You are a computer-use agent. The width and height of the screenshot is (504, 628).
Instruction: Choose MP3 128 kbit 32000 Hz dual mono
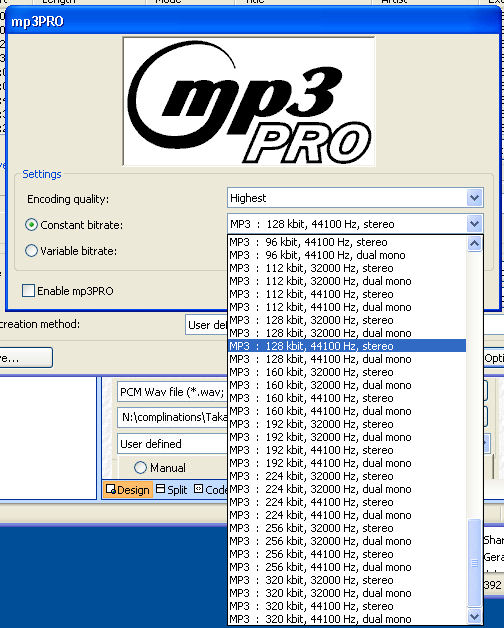(347, 333)
